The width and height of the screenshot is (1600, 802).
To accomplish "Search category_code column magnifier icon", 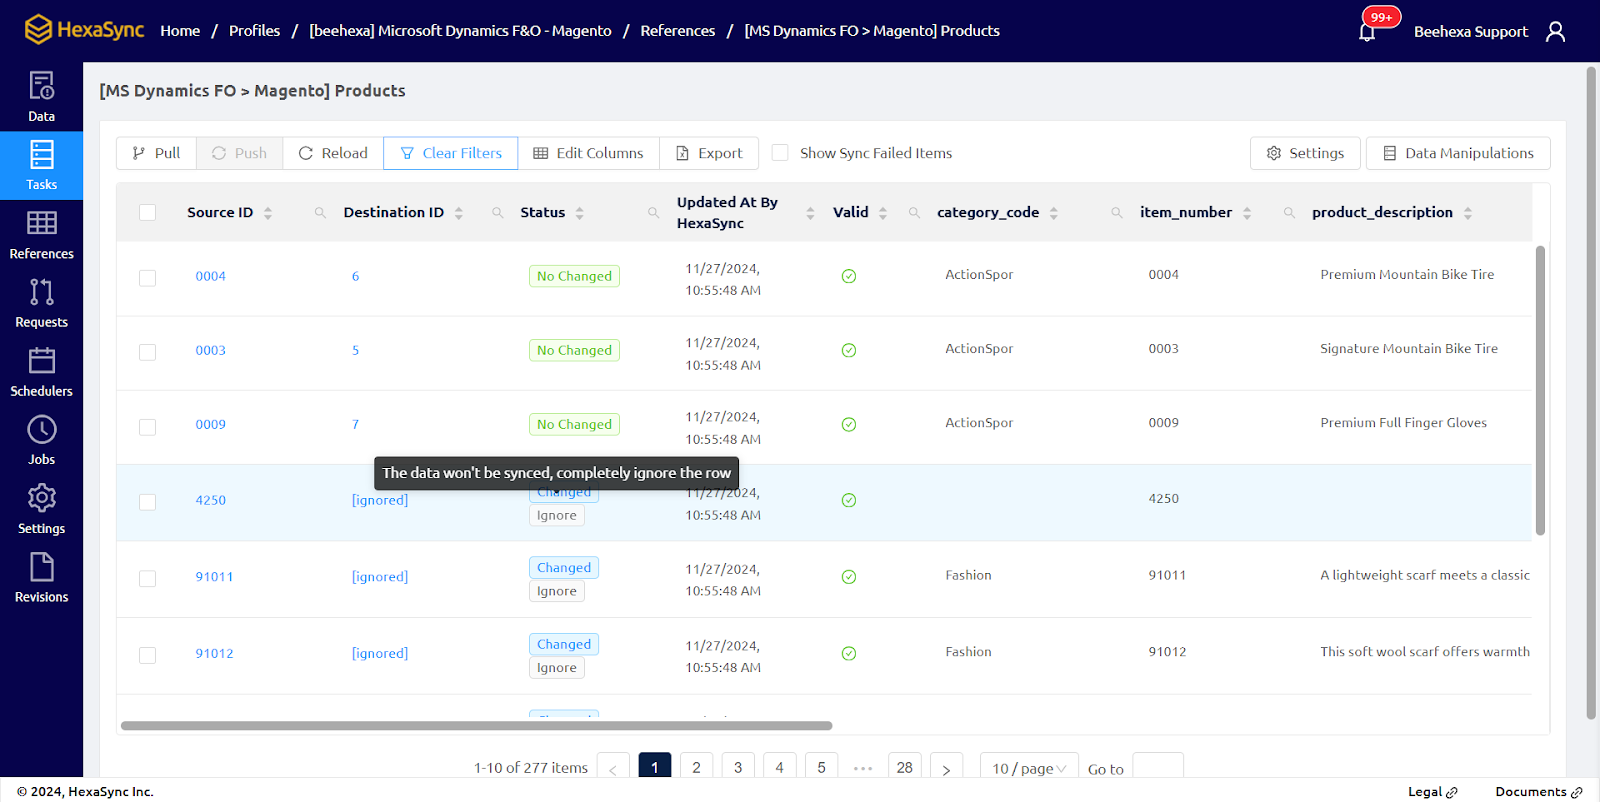I will tap(1116, 213).
